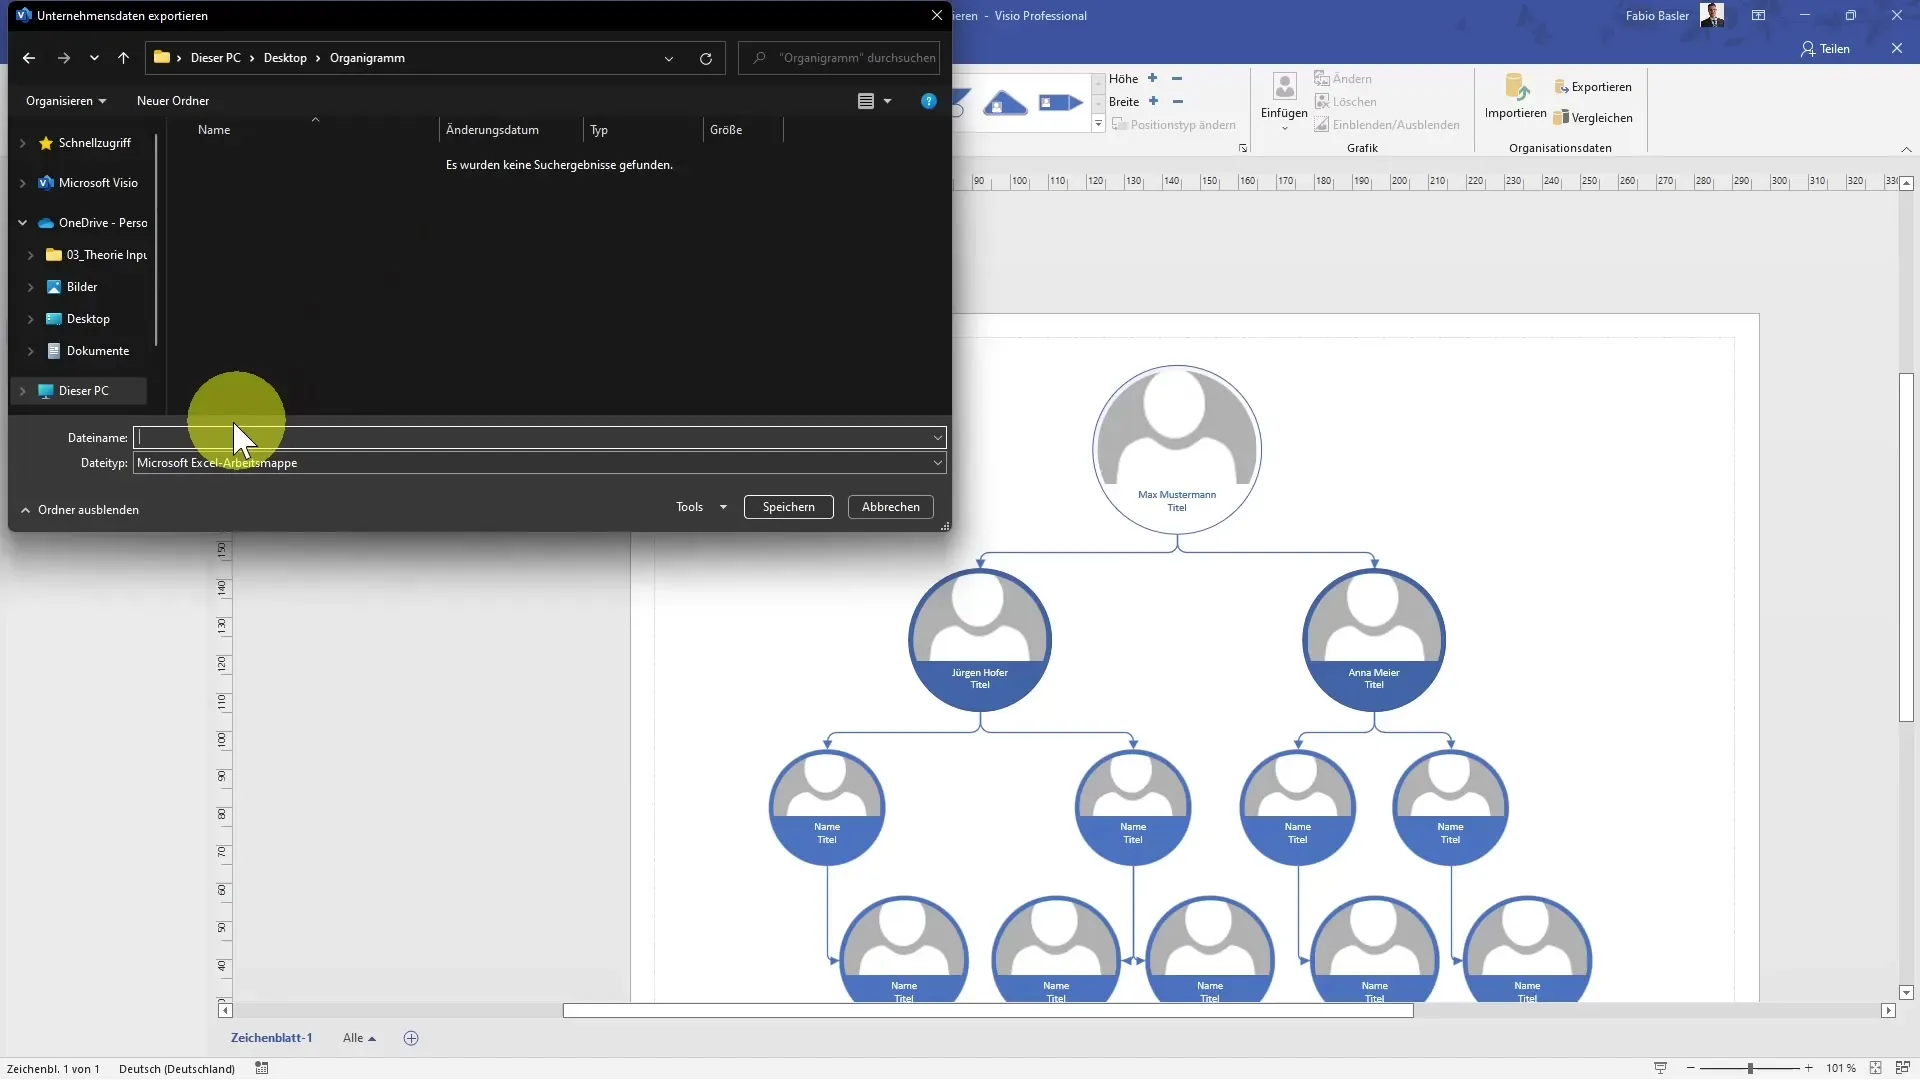Switch to the Zeichenblatt-1 page tab
The width and height of the screenshot is (1920, 1080).
click(271, 1038)
